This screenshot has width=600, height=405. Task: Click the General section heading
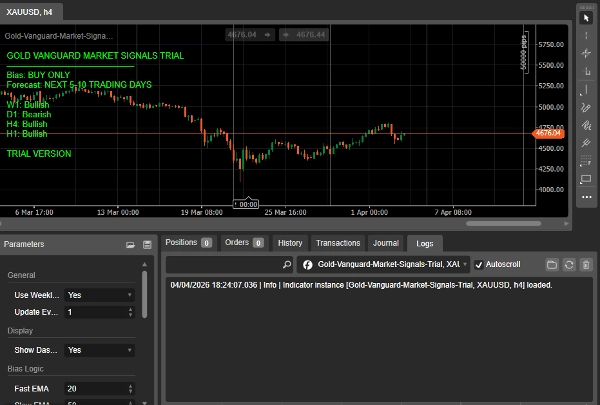pos(21,275)
